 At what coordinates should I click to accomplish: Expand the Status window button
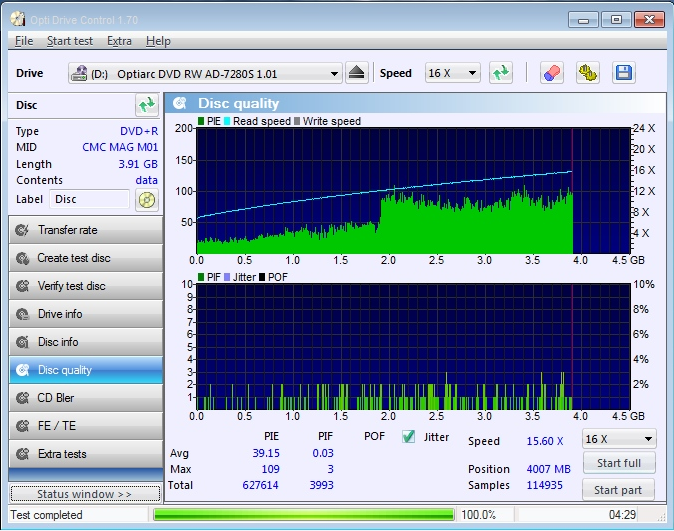point(85,494)
